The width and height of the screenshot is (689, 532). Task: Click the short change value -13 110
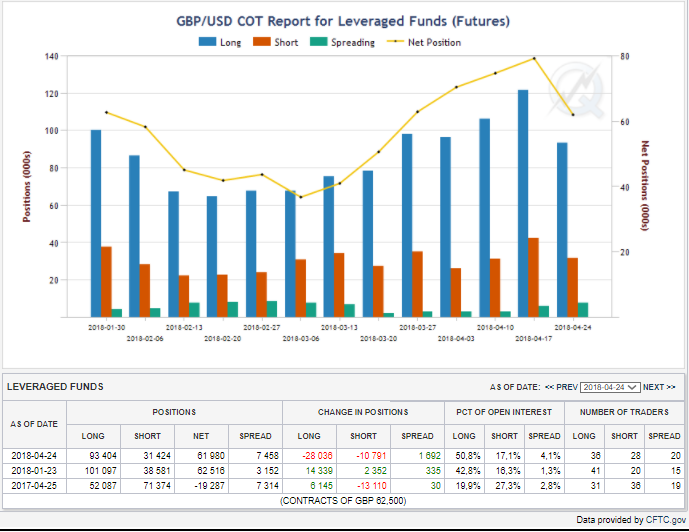(x=371, y=485)
